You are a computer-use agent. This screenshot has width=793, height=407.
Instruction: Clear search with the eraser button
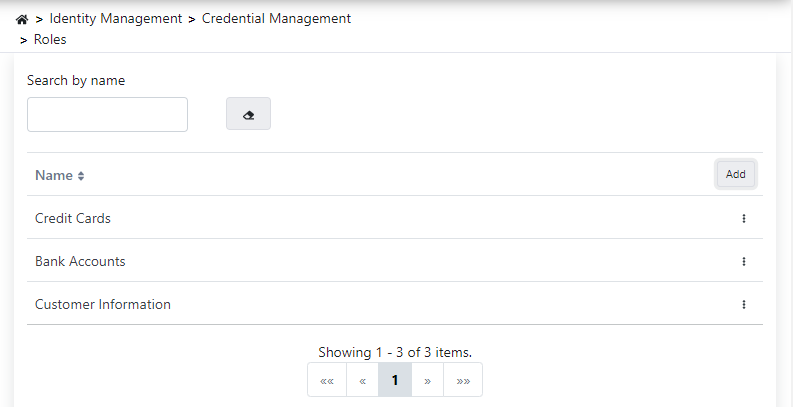(x=249, y=114)
